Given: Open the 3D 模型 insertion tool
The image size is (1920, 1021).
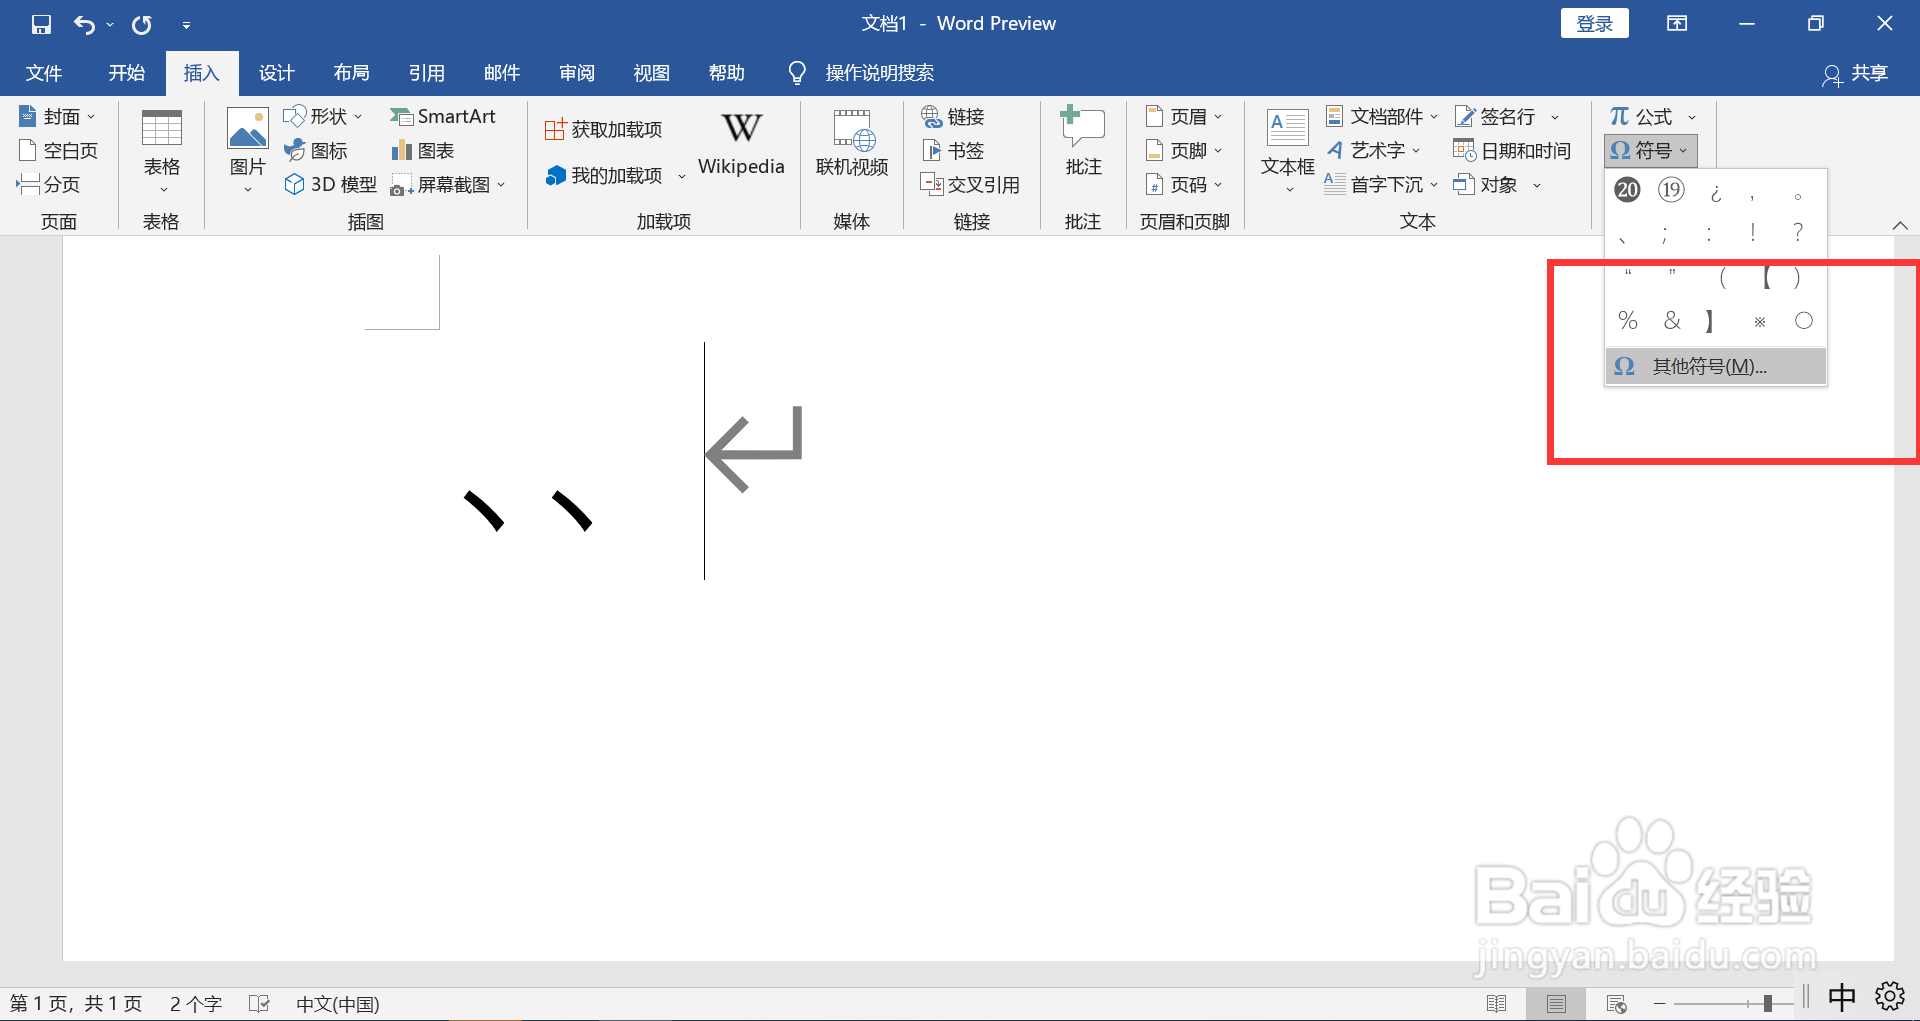Looking at the screenshot, I should tap(329, 184).
